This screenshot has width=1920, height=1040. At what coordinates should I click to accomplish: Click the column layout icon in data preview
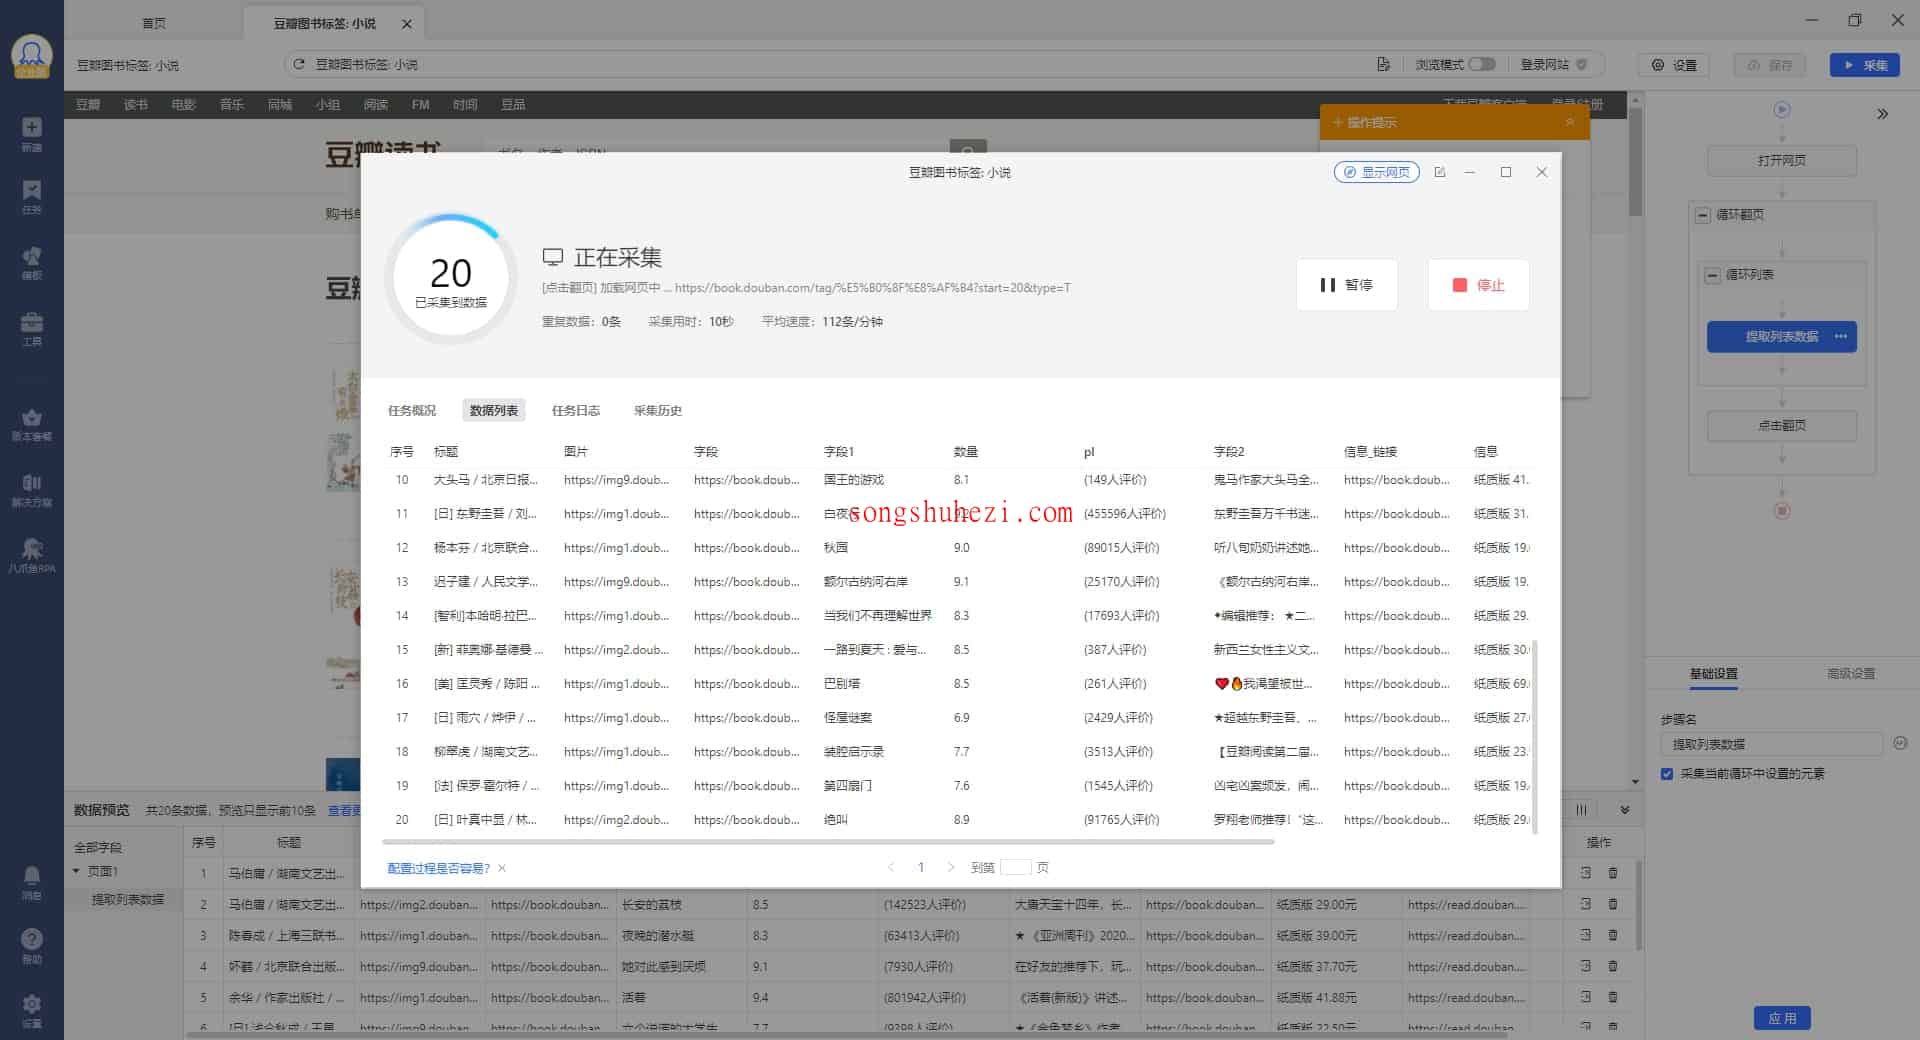(1581, 810)
